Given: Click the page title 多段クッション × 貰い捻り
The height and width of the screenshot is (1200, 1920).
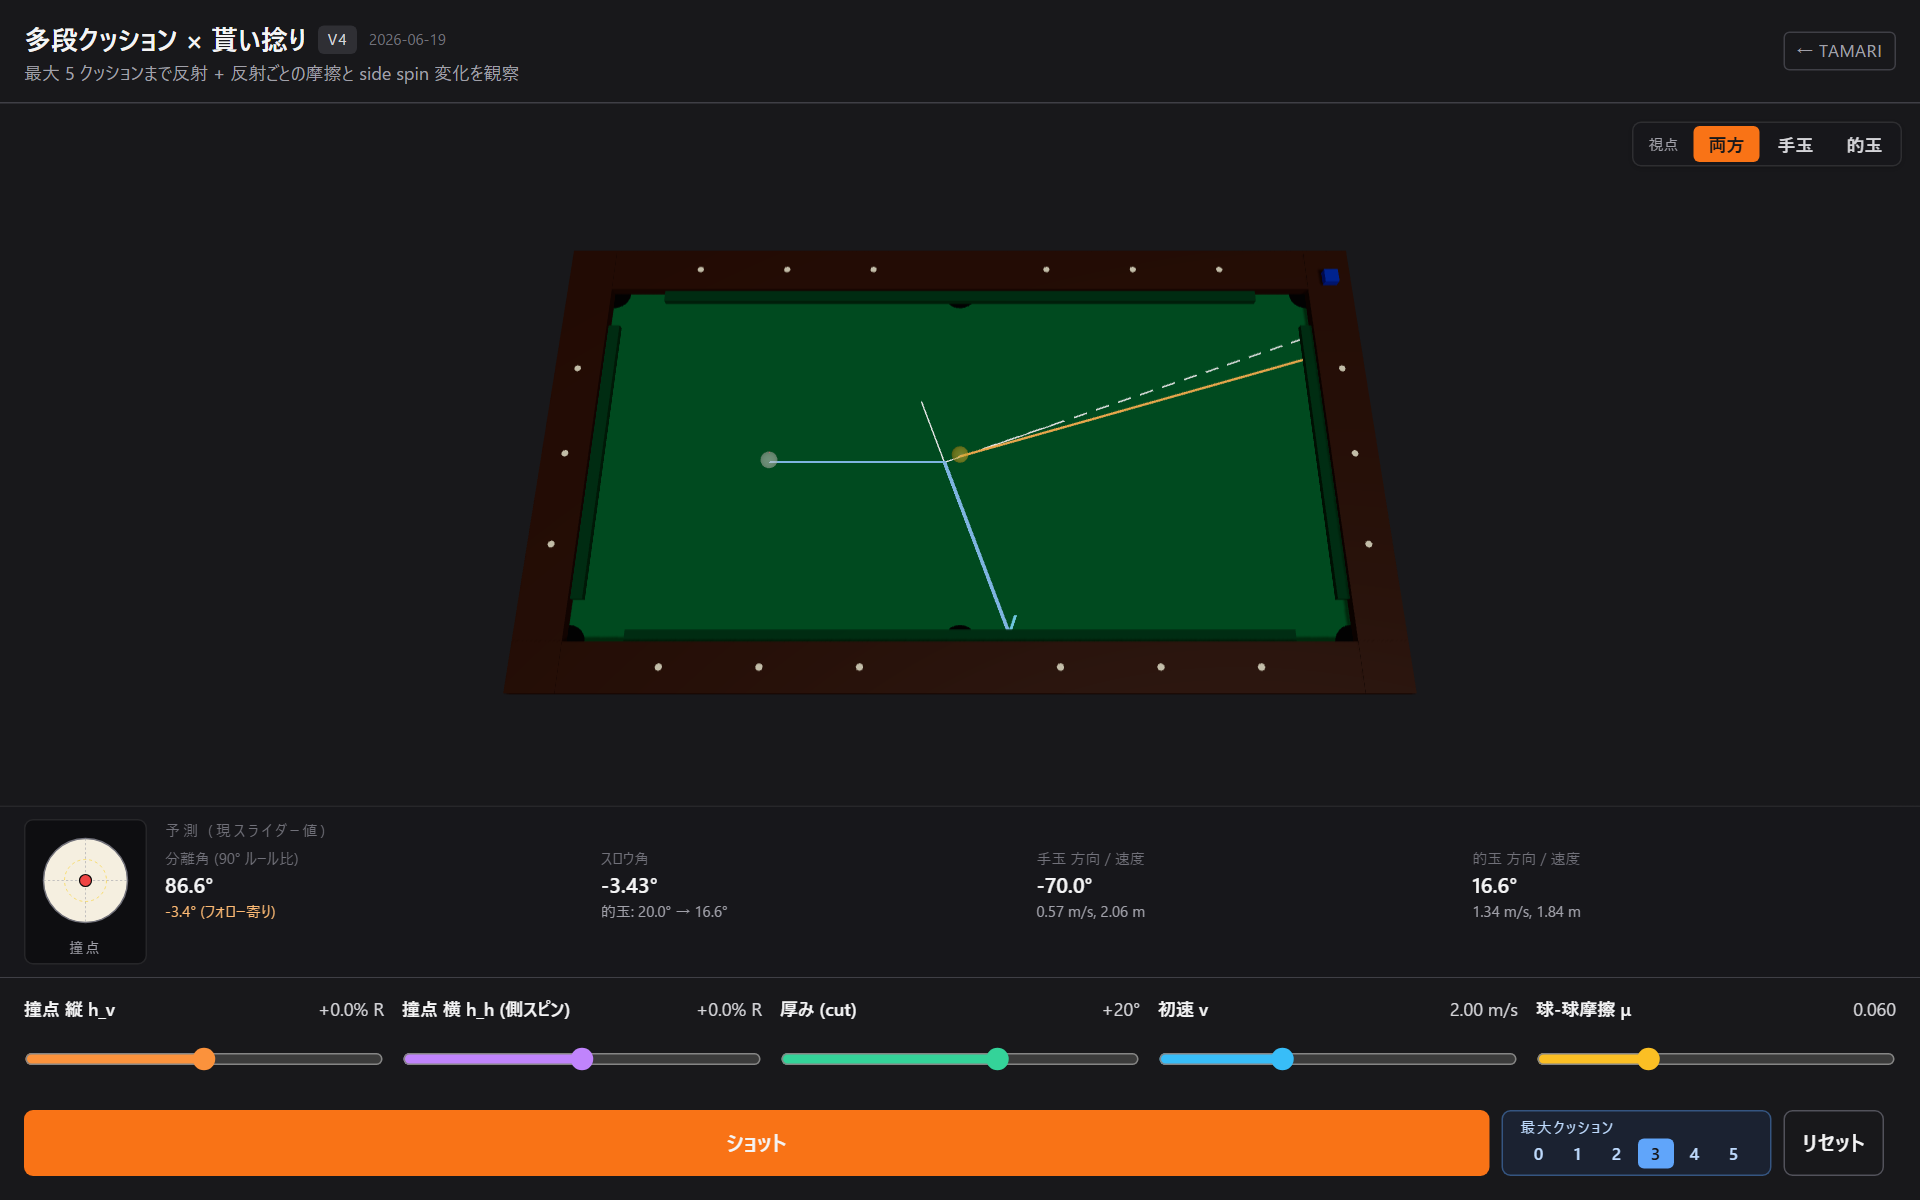Looking at the screenshot, I should 166,40.
